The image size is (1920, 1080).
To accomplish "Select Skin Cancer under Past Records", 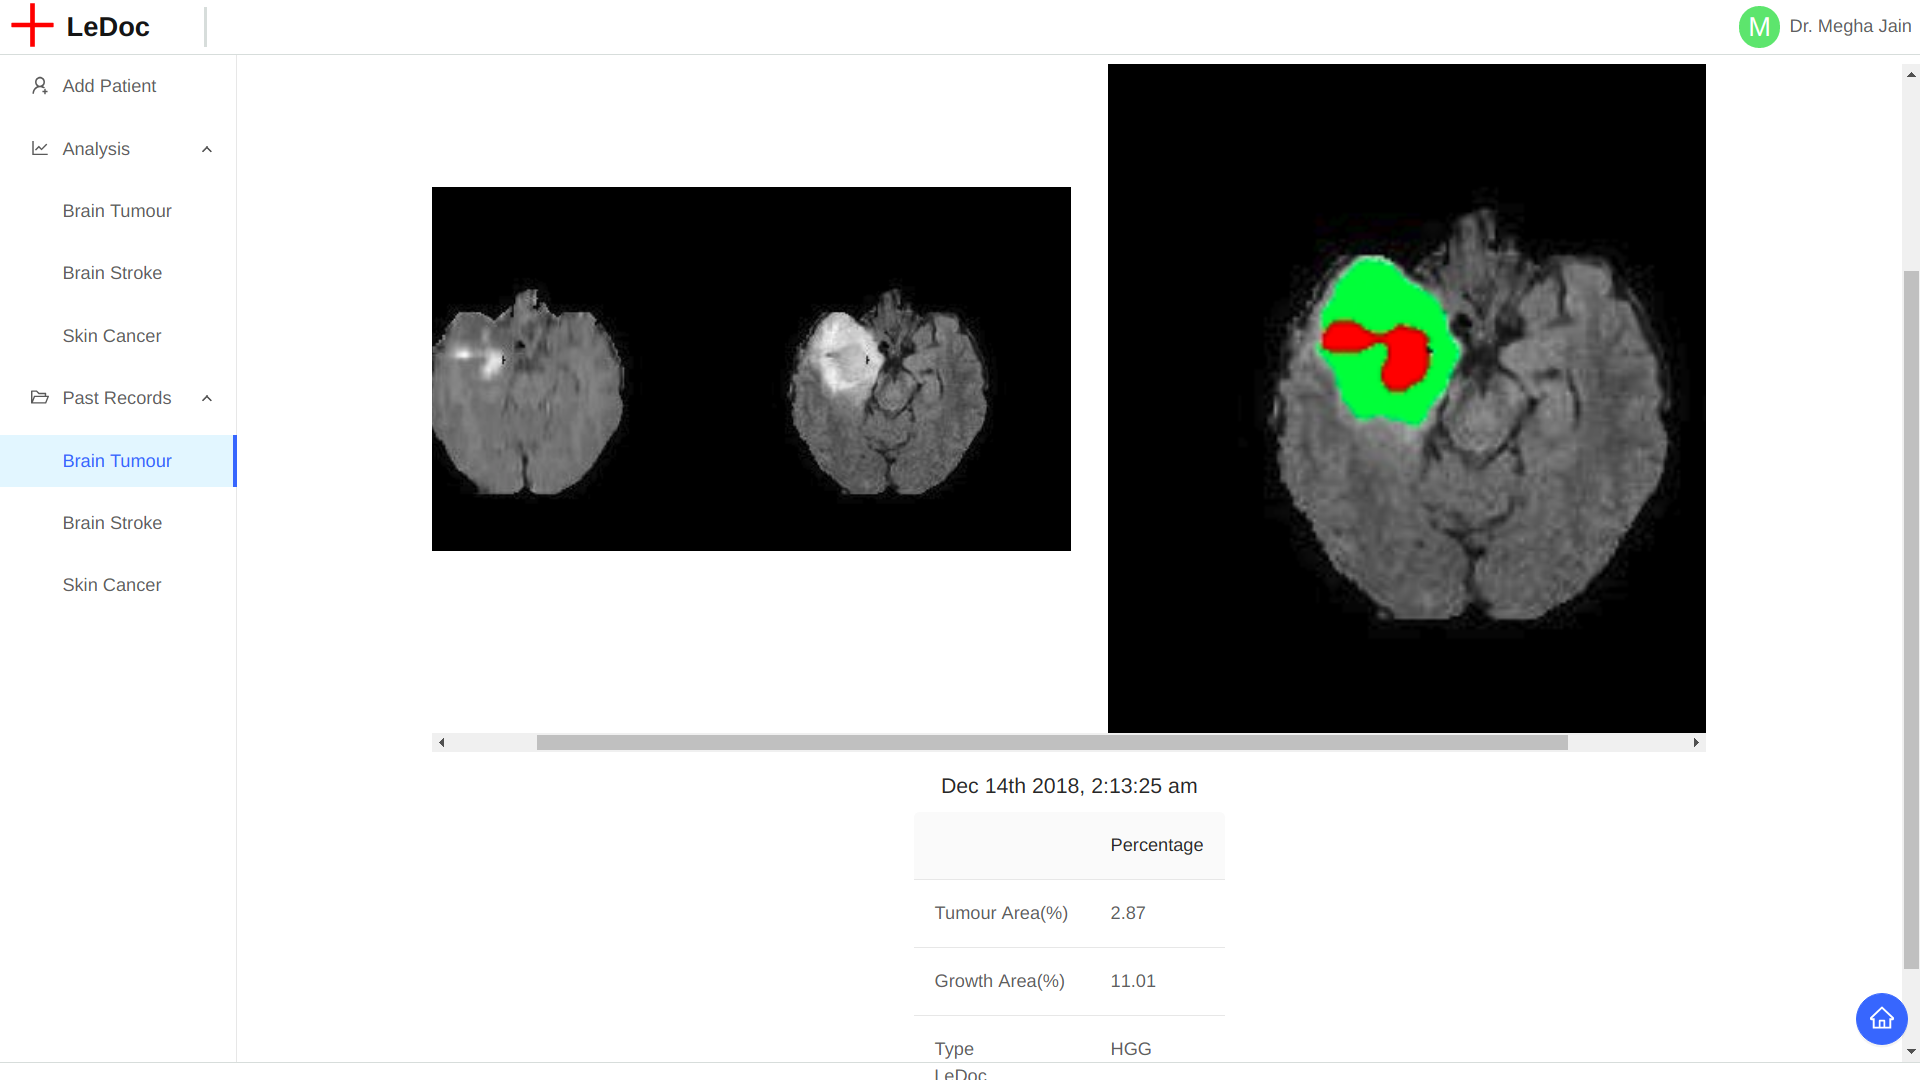I will [112, 585].
